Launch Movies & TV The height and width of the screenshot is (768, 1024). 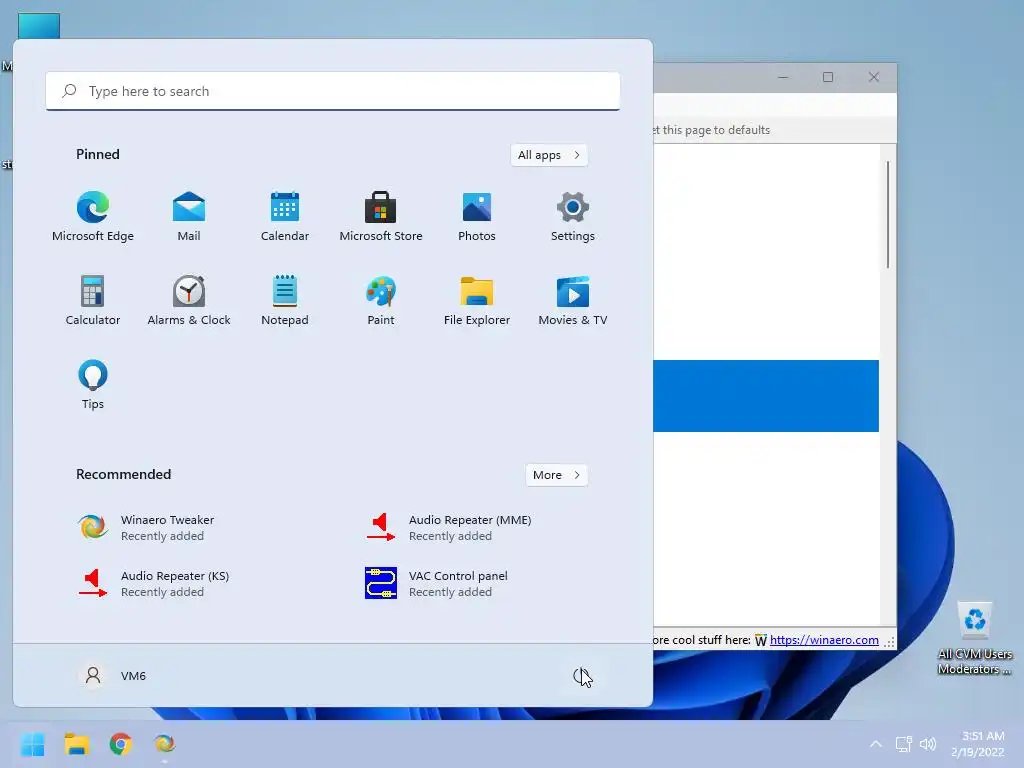coord(573,301)
